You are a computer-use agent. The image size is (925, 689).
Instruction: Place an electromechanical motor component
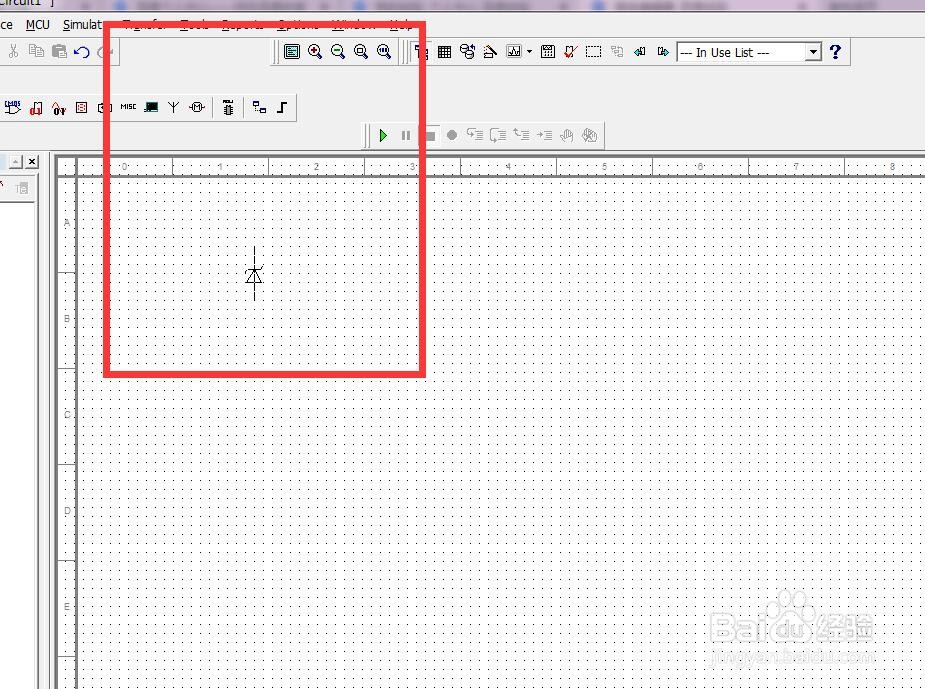point(197,107)
